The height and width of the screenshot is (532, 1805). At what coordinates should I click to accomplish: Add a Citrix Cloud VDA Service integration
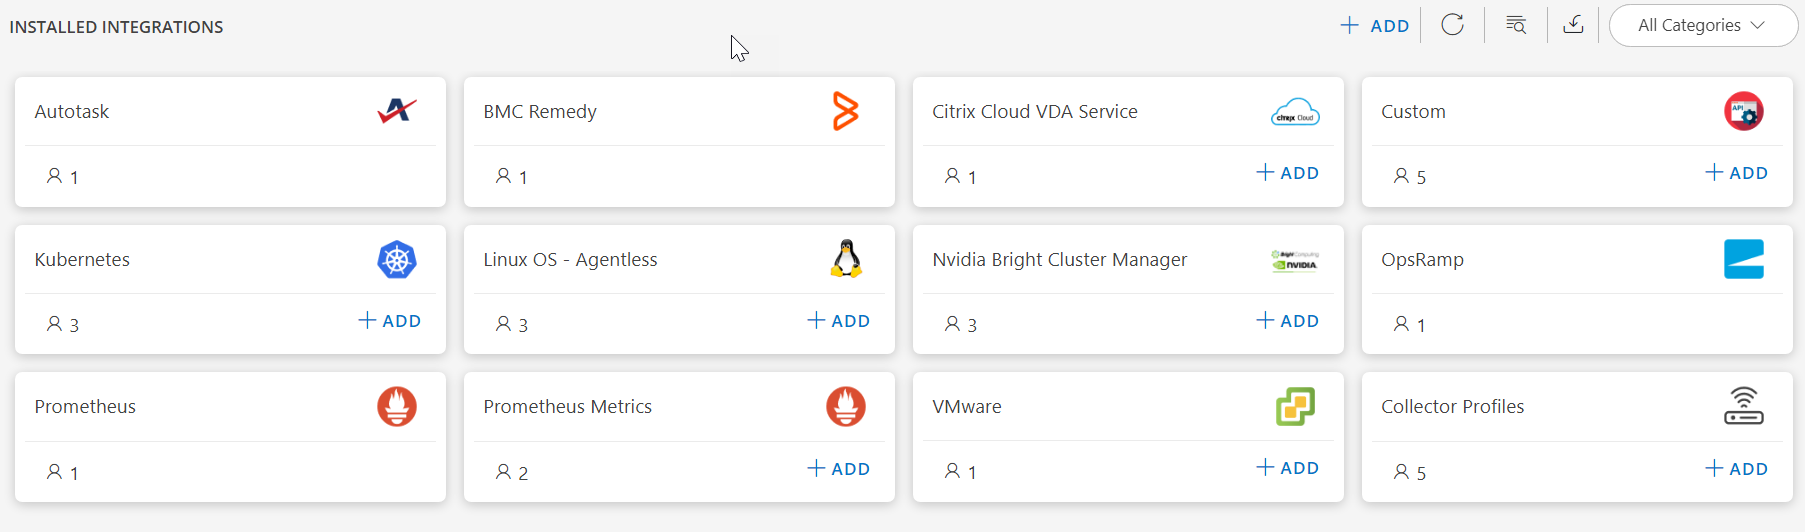[1288, 173]
